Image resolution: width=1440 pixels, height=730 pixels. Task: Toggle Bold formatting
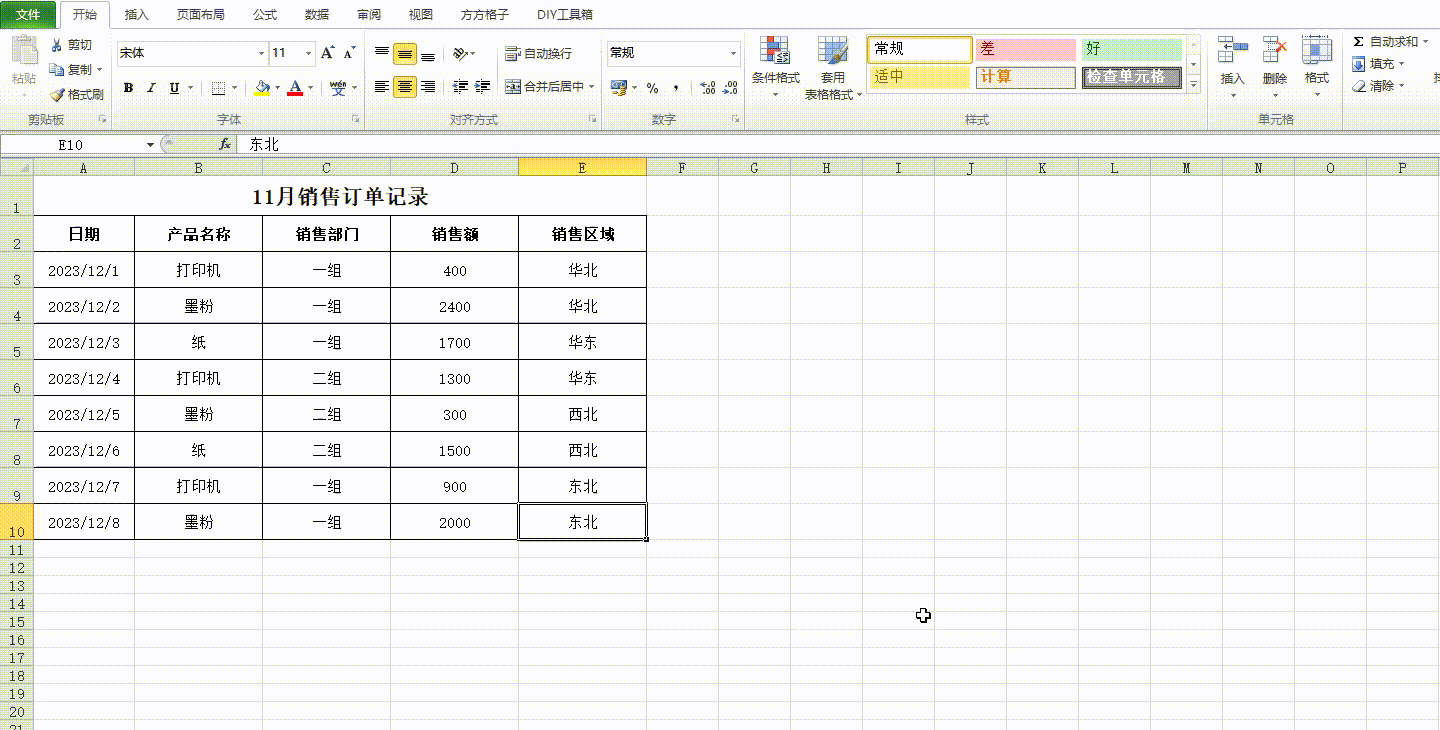pyautogui.click(x=128, y=88)
